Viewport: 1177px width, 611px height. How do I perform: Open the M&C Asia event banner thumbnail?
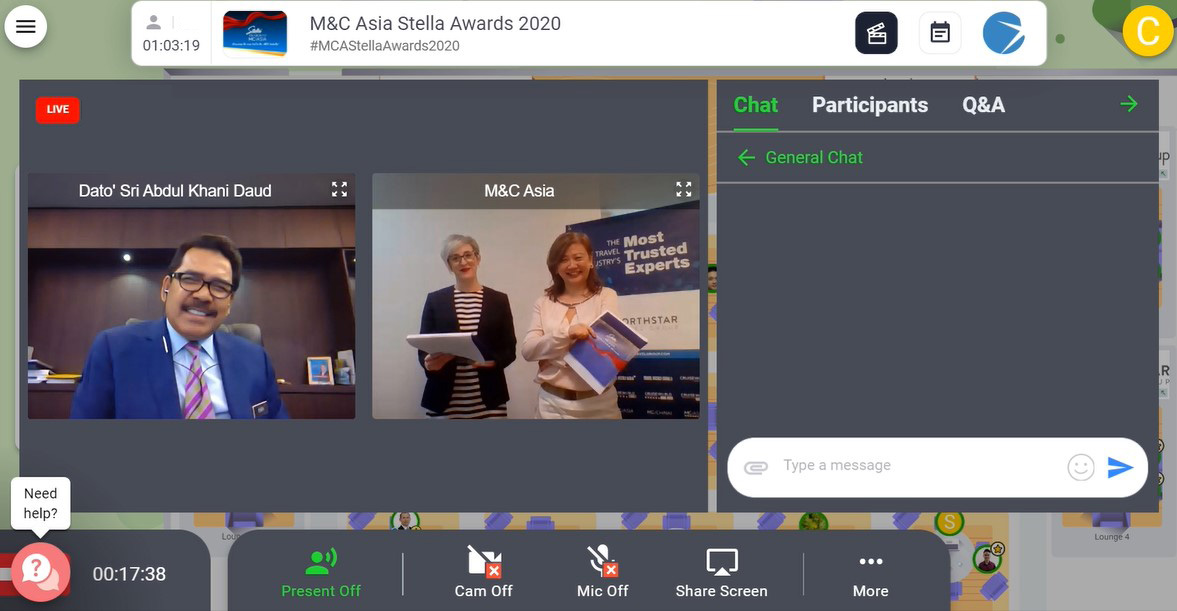tap(255, 34)
